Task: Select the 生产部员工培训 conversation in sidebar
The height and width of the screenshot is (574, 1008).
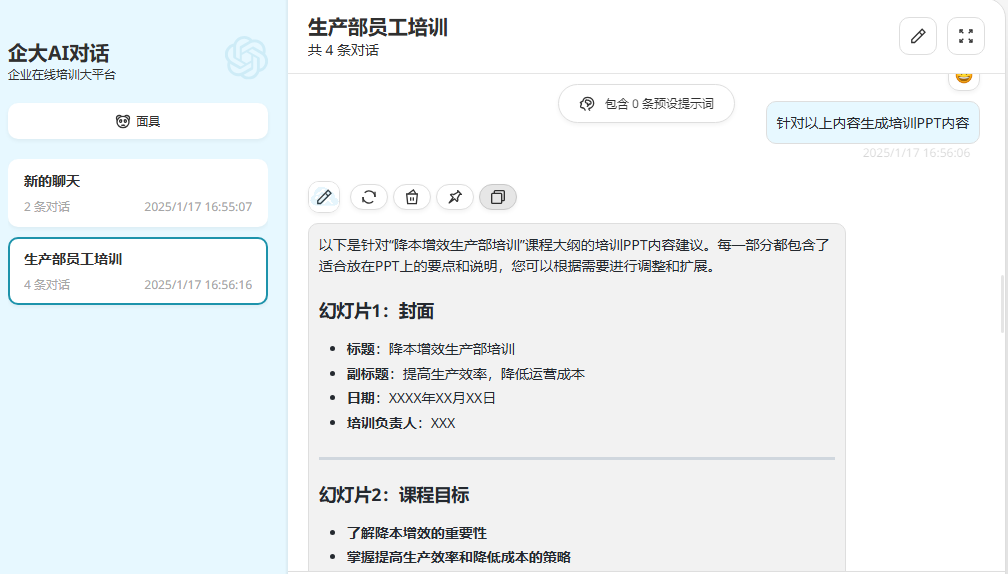Action: pos(138,271)
